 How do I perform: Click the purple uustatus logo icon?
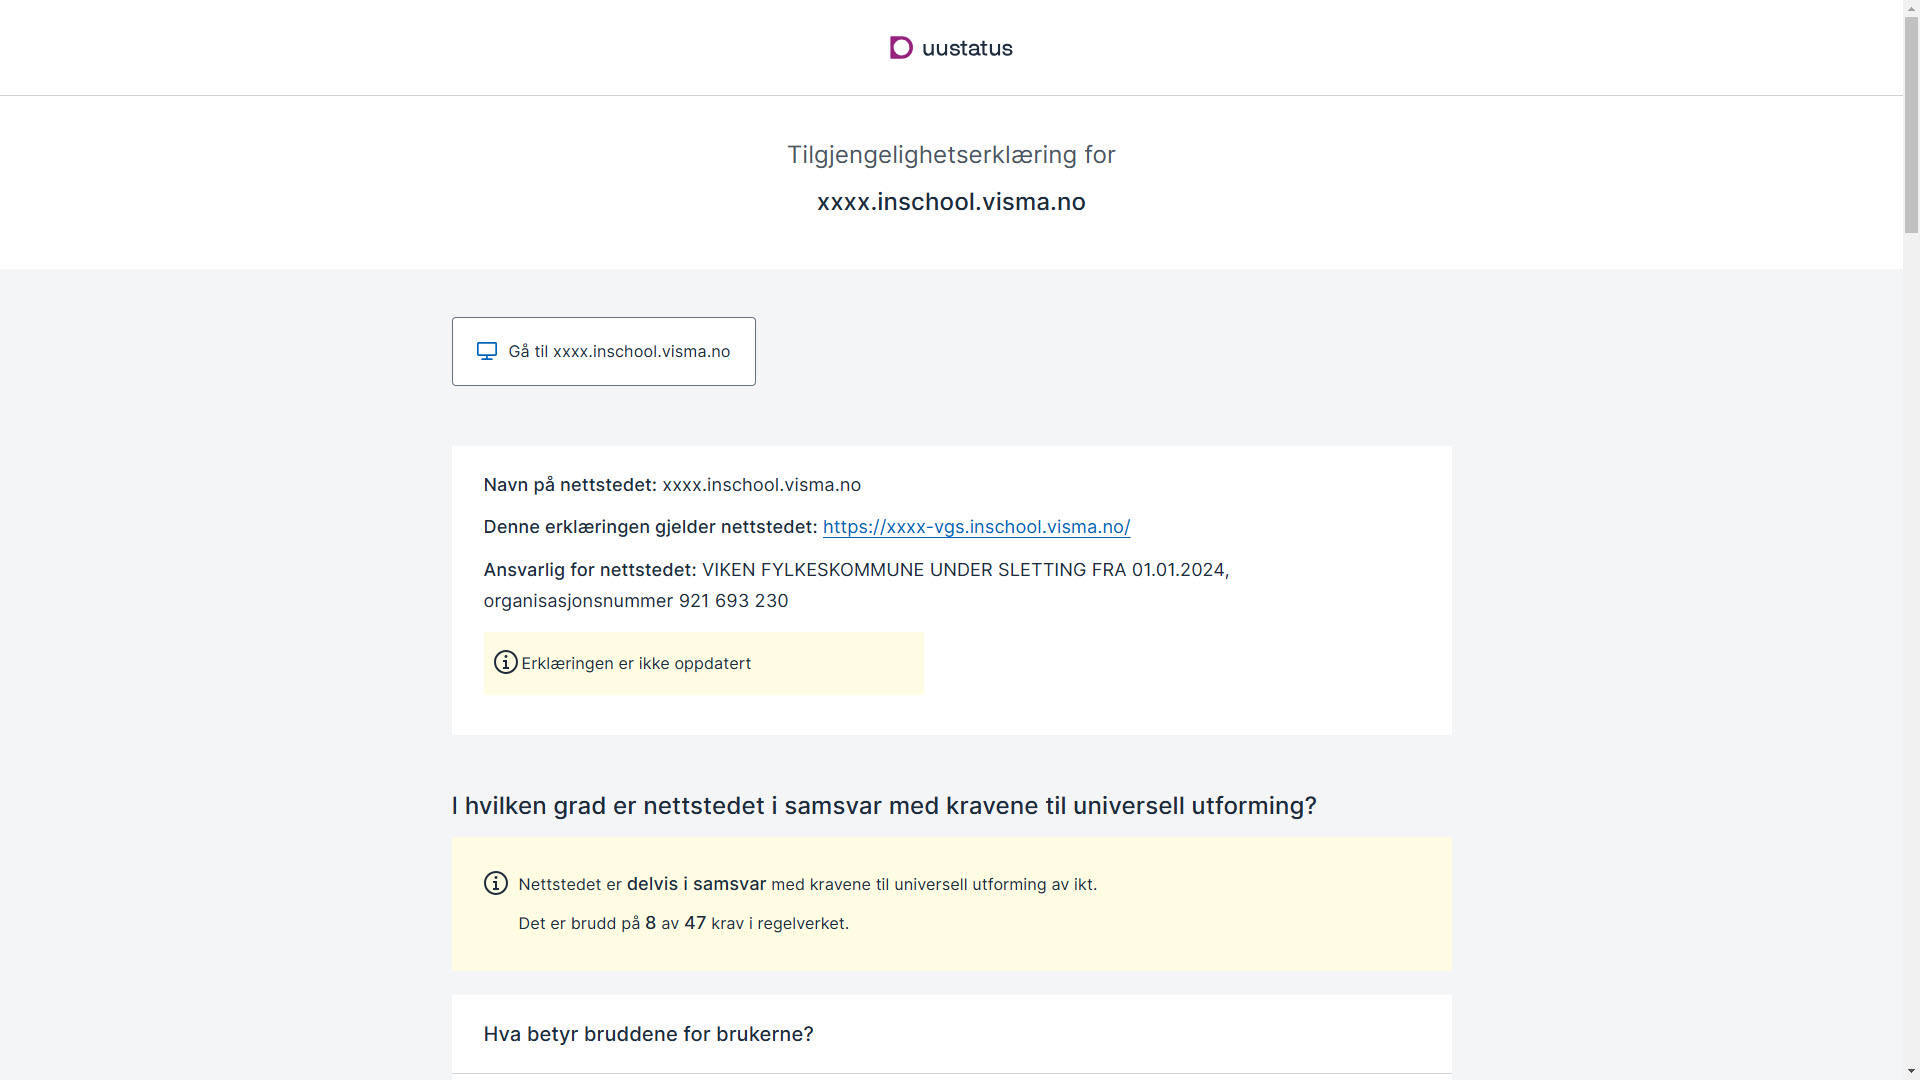tap(901, 48)
